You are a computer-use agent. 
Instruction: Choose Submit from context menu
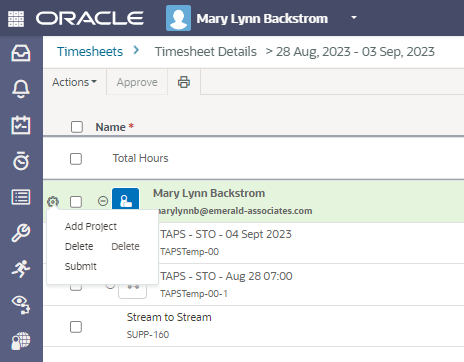[81, 266]
